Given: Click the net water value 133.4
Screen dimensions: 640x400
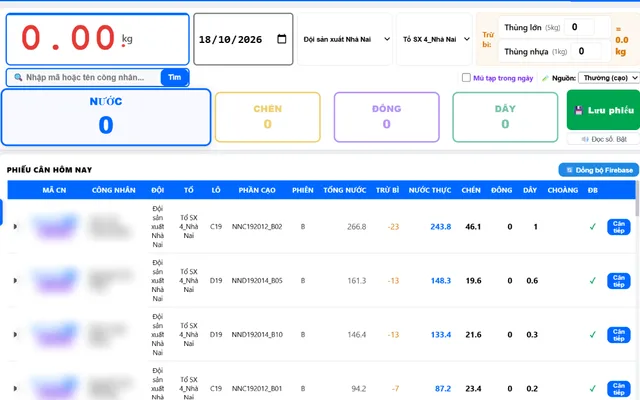Looking at the screenshot, I should (440, 335).
